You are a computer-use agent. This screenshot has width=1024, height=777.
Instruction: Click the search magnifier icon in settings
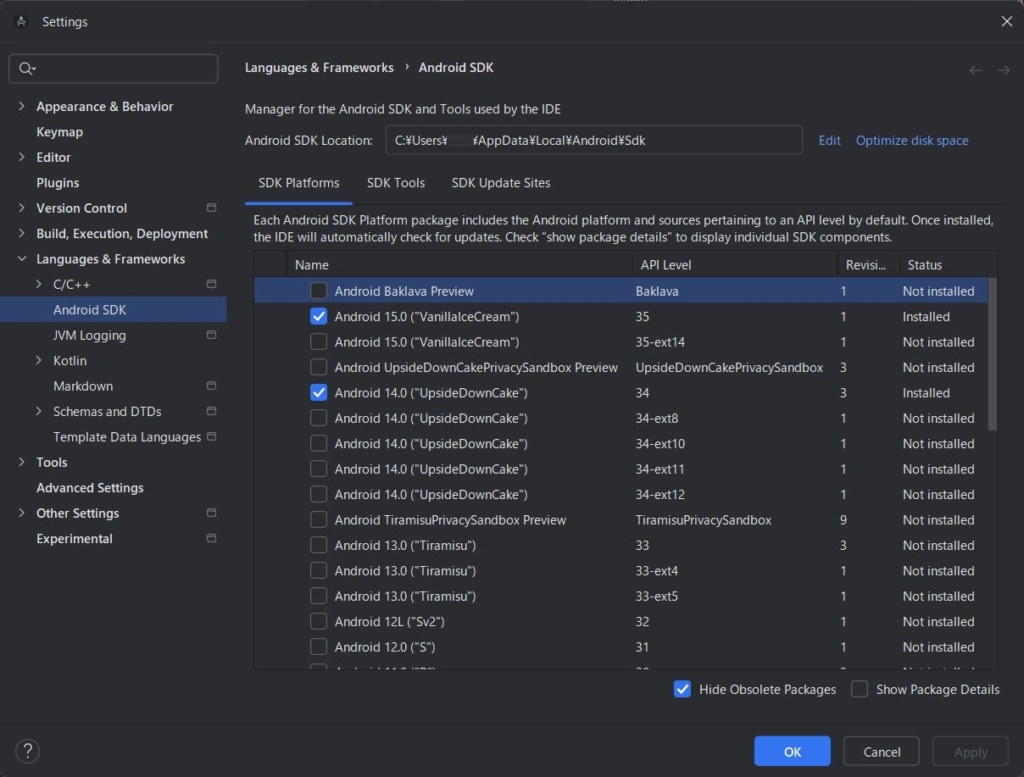[x=27, y=69]
